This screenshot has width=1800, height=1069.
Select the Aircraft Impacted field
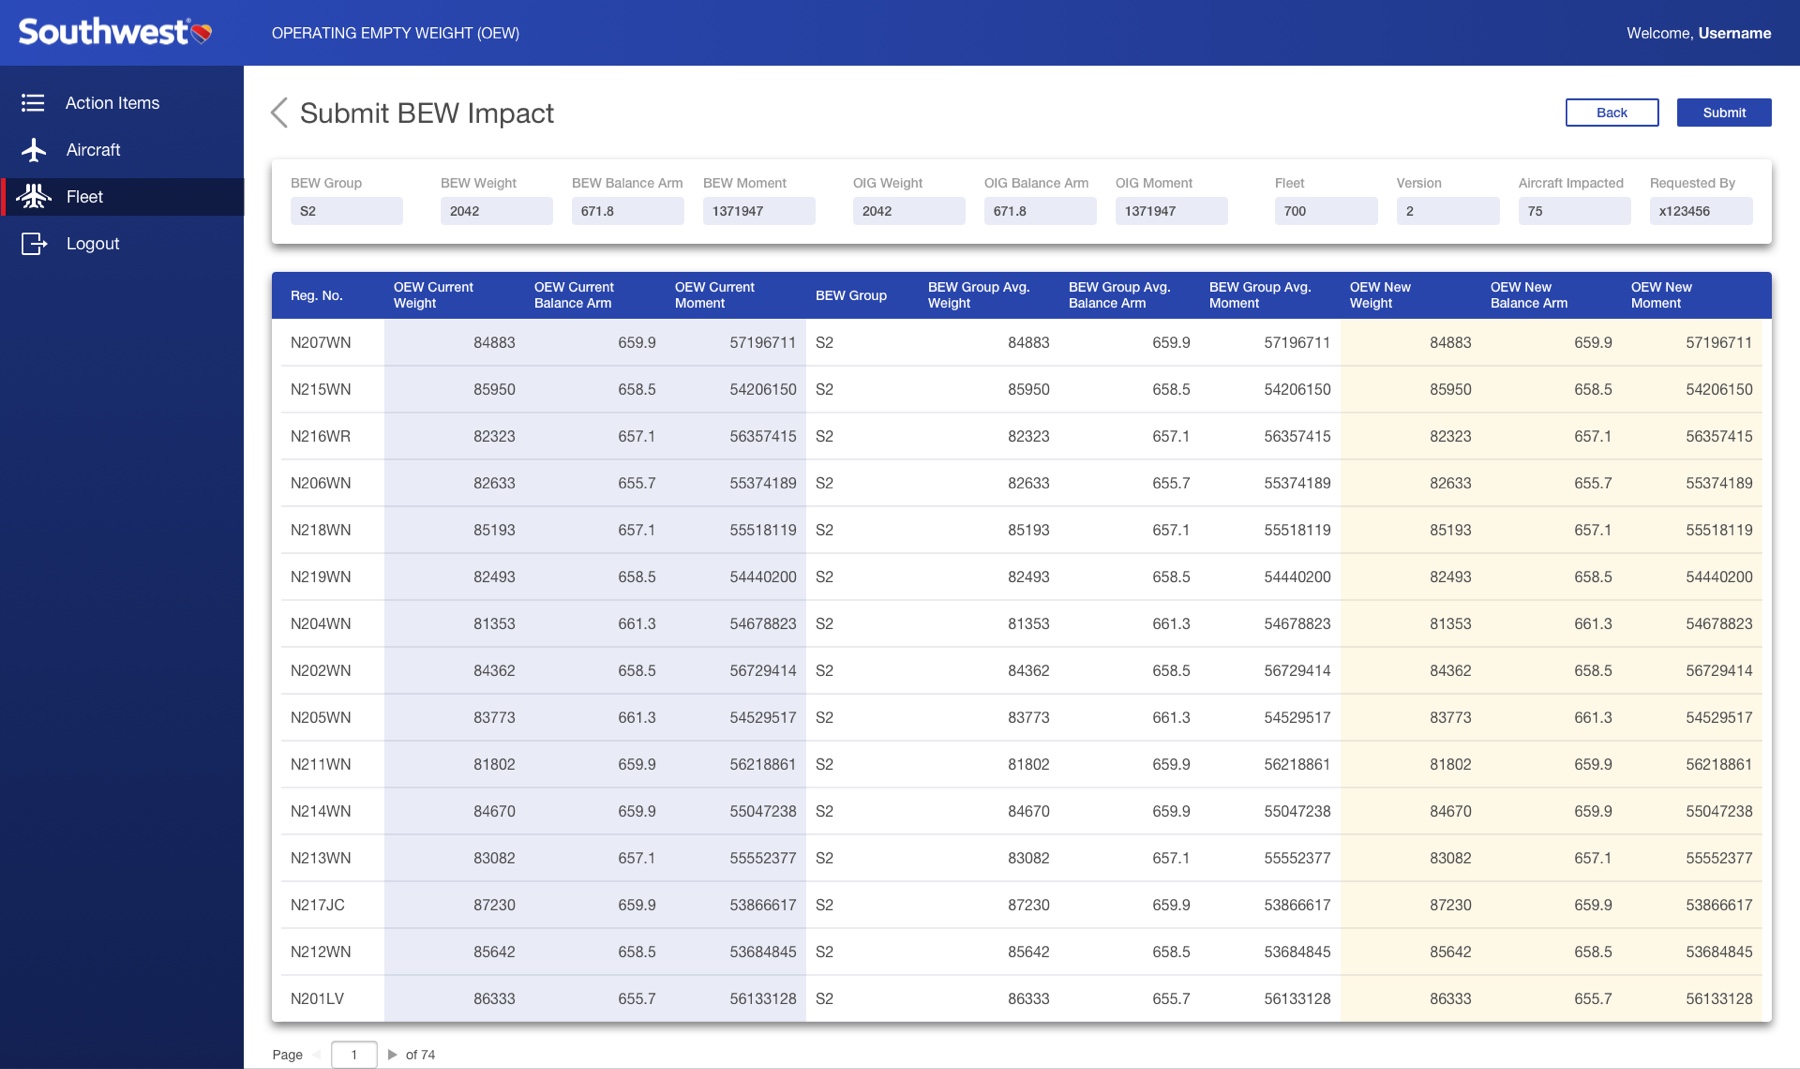point(1573,211)
